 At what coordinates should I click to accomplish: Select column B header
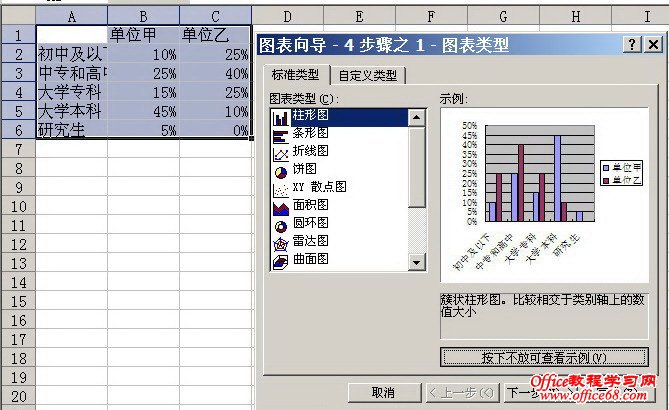point(143,16)
